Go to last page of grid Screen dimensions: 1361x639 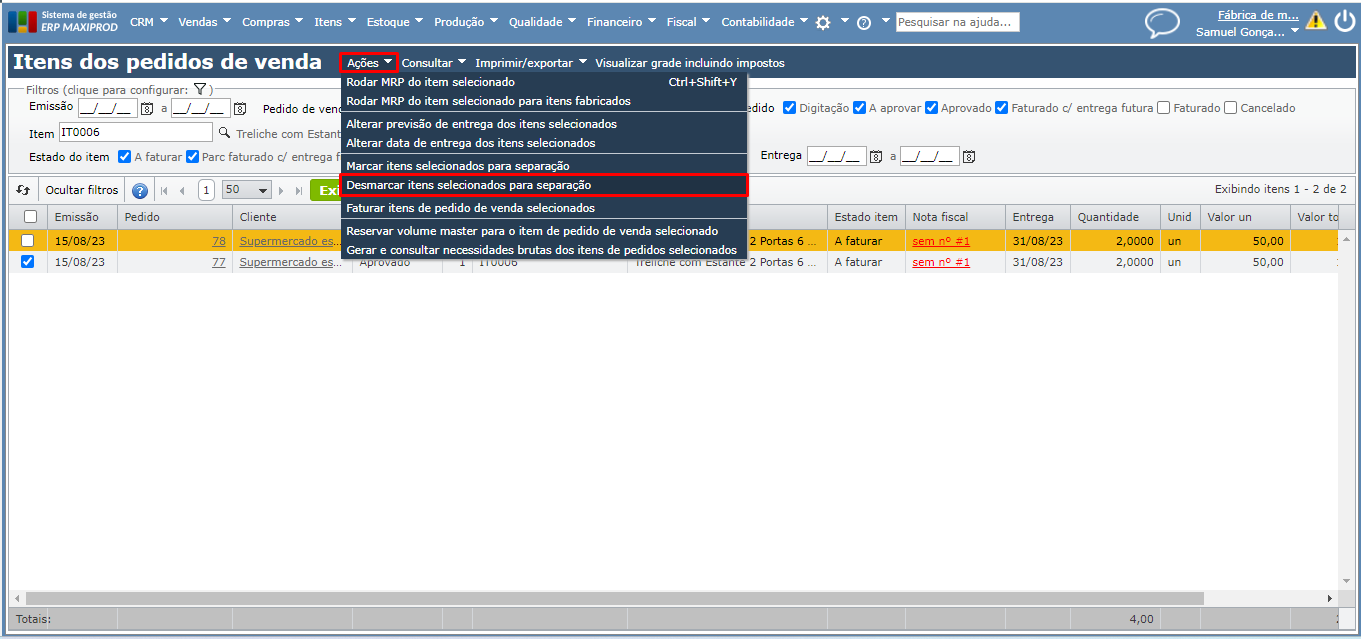tap(299, 190)
